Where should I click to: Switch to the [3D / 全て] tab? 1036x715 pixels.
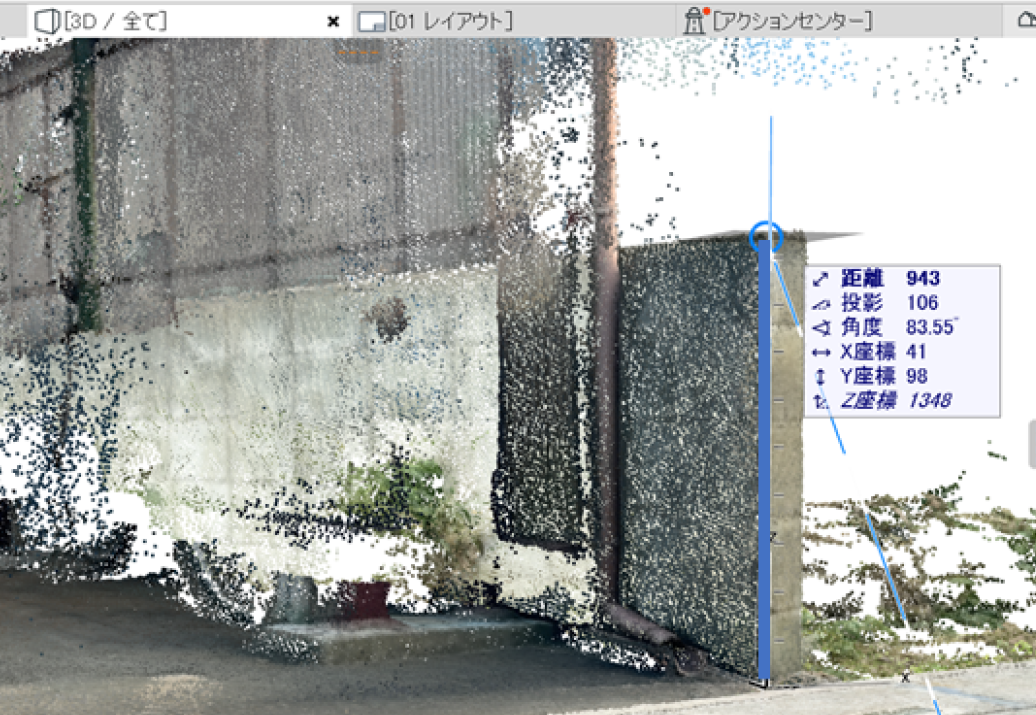(115, 21)
